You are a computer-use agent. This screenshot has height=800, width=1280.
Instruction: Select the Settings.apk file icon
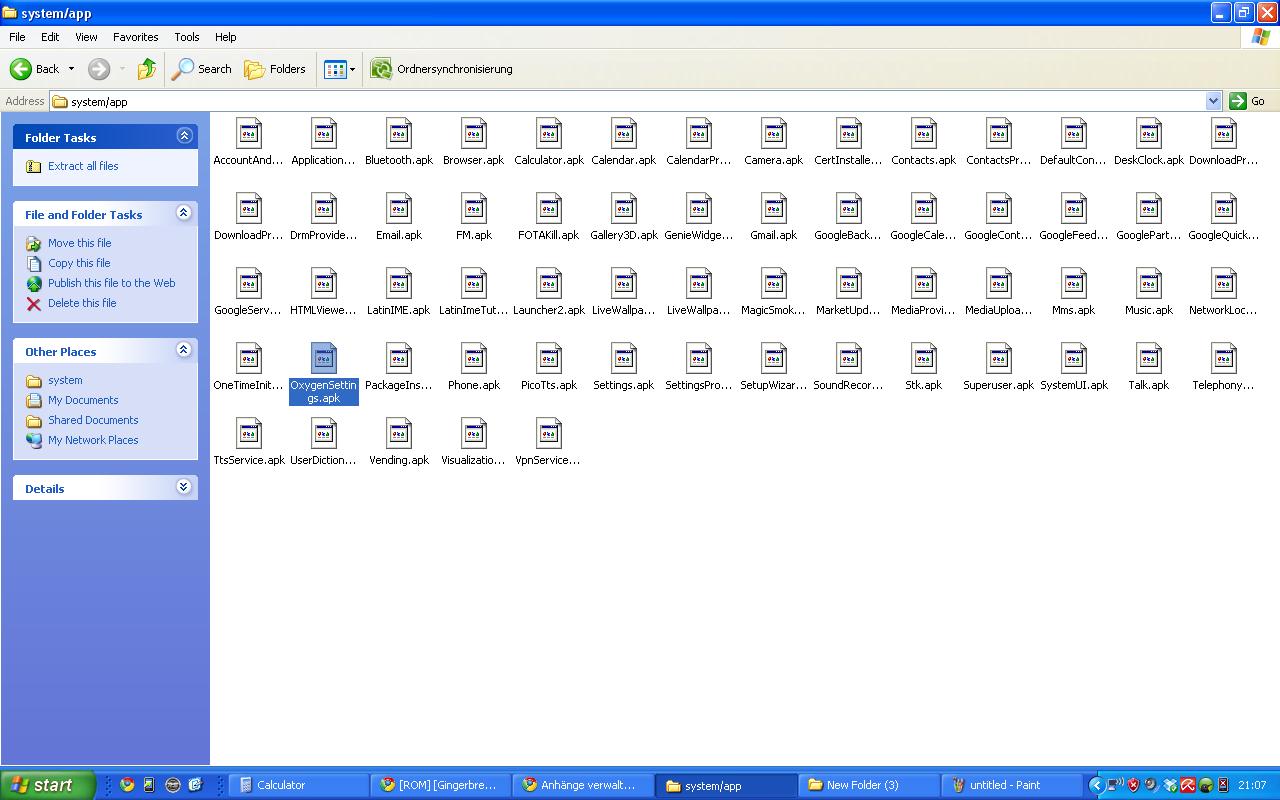click(x=624, y=359)
